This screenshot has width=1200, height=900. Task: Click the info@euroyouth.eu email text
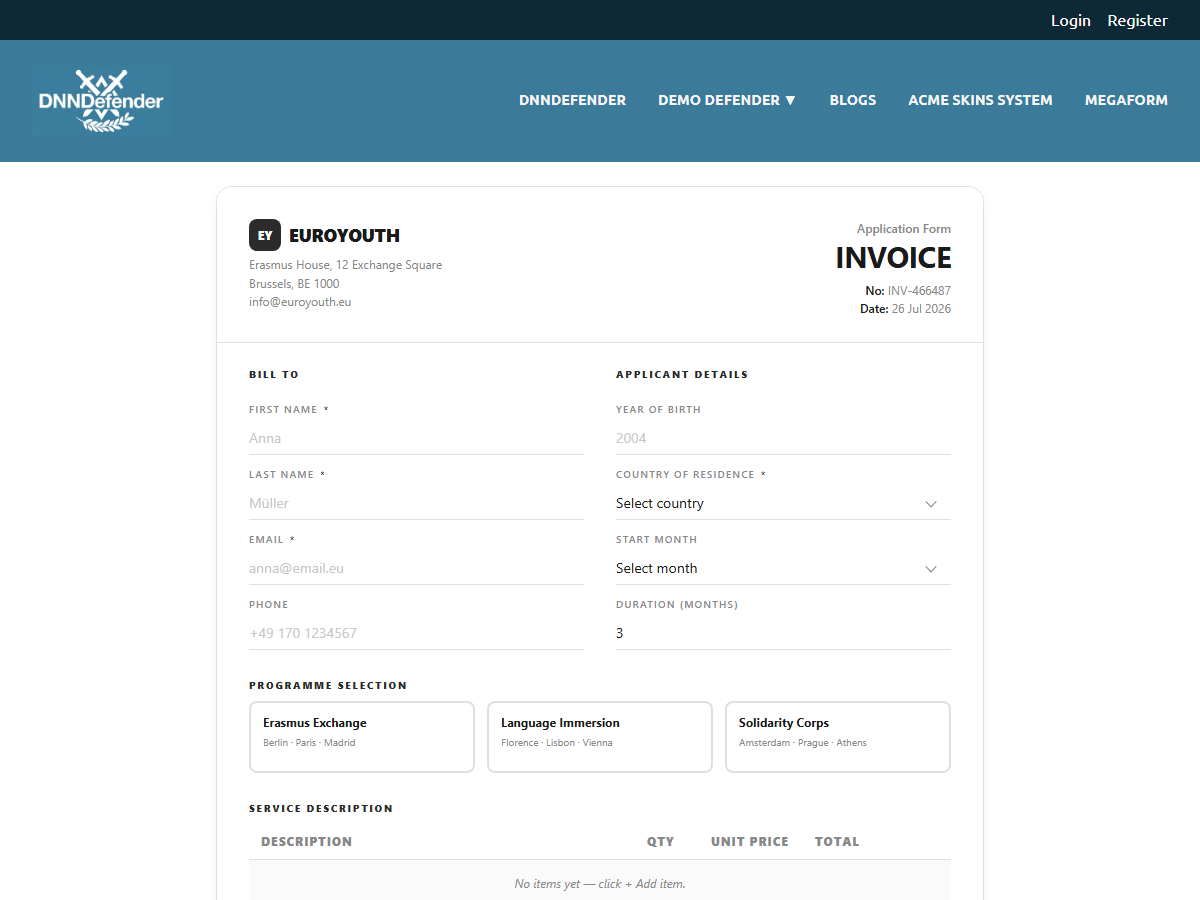(x=300, y=302)
